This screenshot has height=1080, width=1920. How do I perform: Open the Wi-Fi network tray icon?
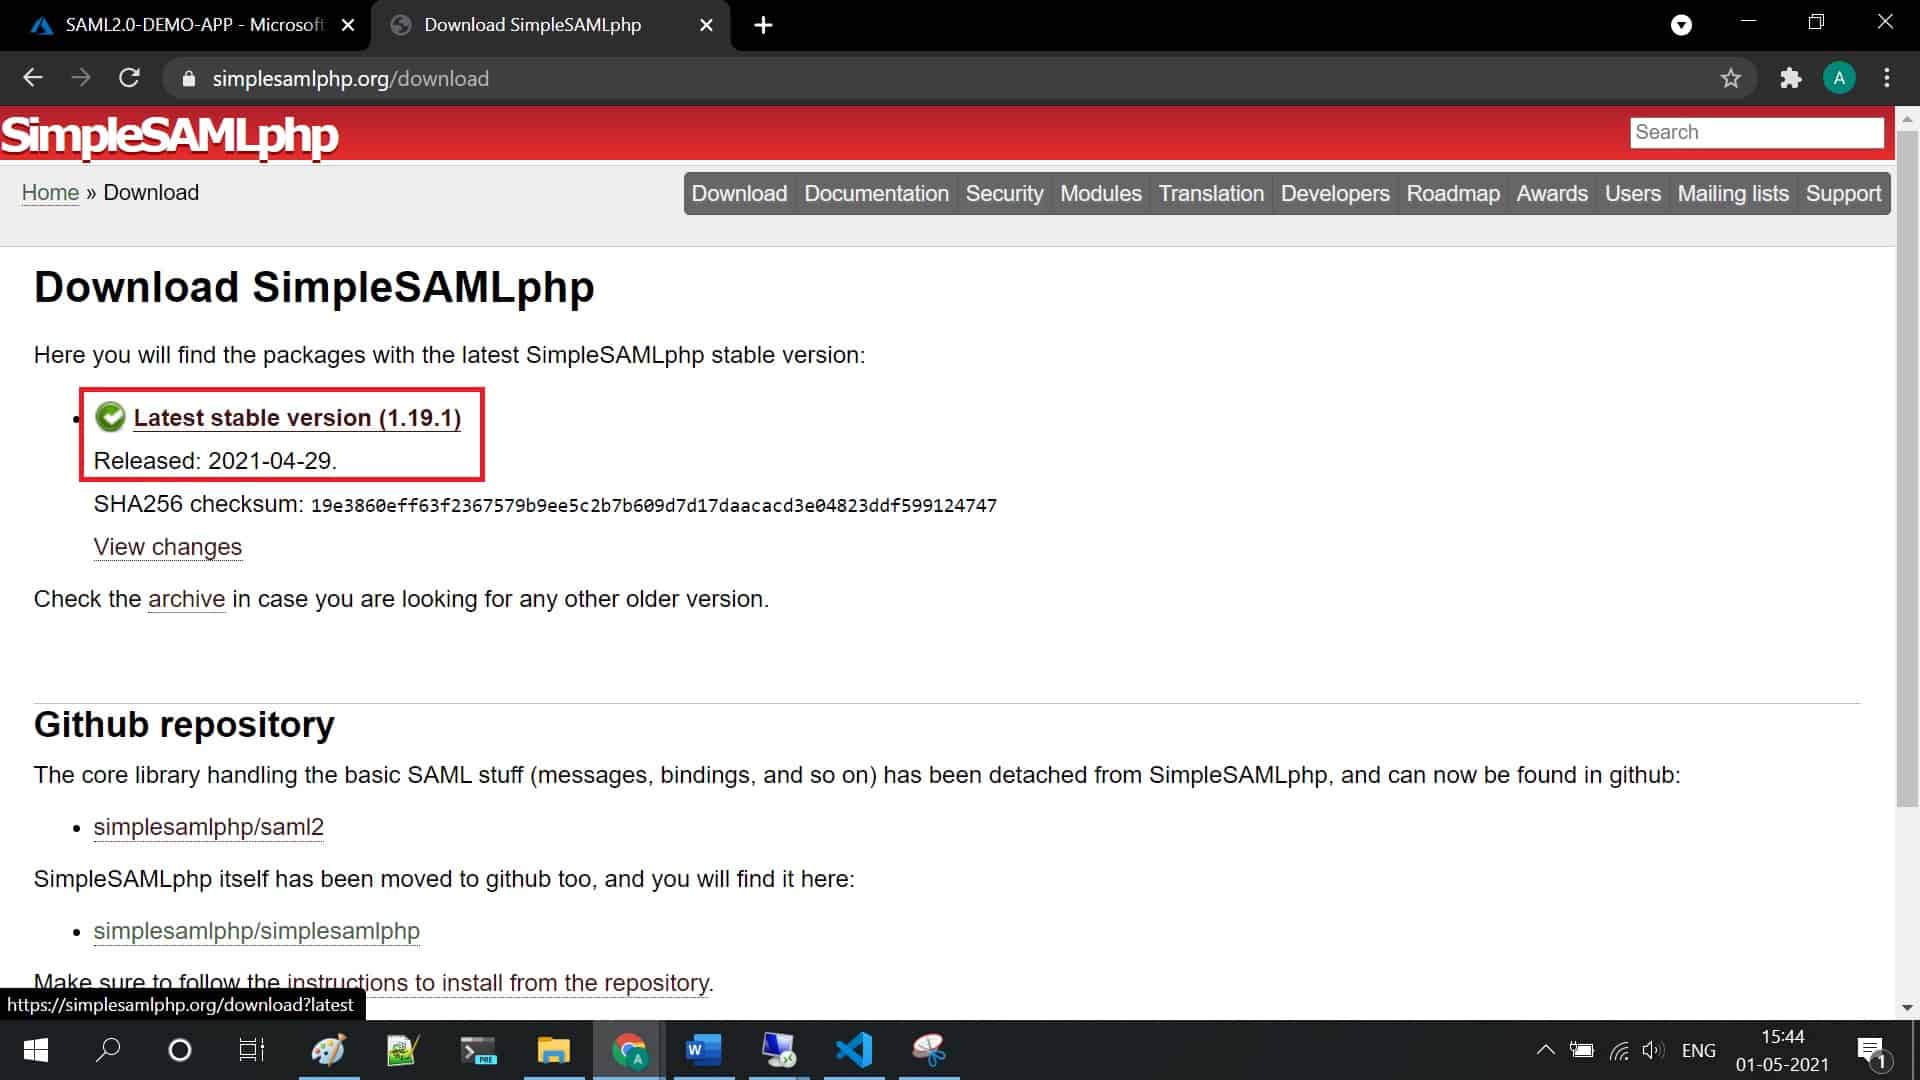click(1619, 1050)
